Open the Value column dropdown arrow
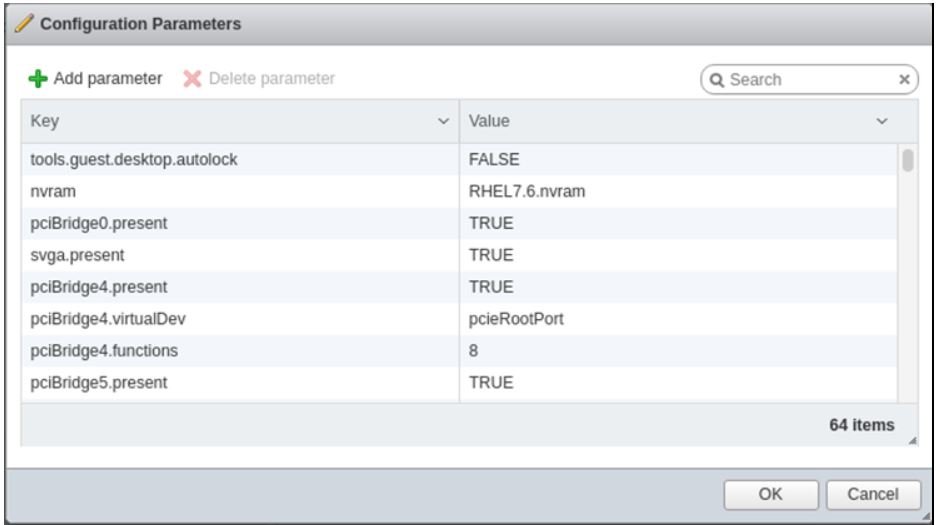This screenshot has width=940, height=525. [x=882, y=121]
